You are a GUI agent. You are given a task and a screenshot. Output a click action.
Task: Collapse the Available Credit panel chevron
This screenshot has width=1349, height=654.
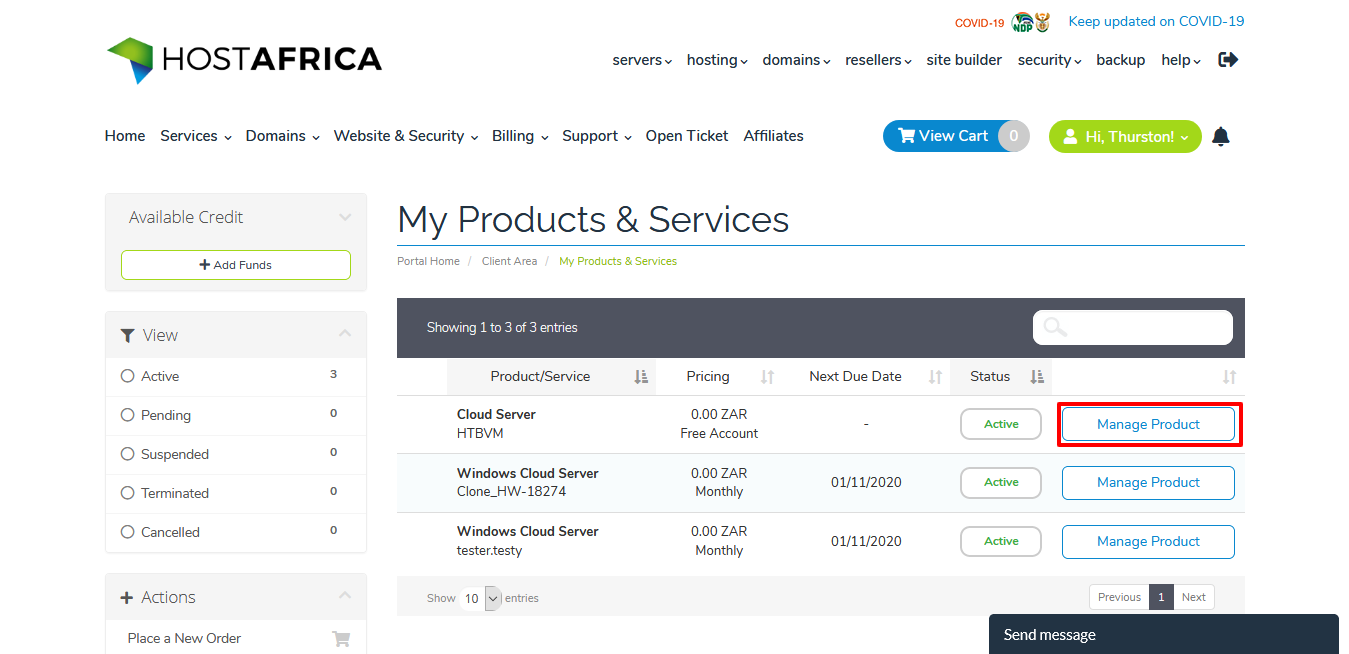pyautogui.click(x=345, y=217)
